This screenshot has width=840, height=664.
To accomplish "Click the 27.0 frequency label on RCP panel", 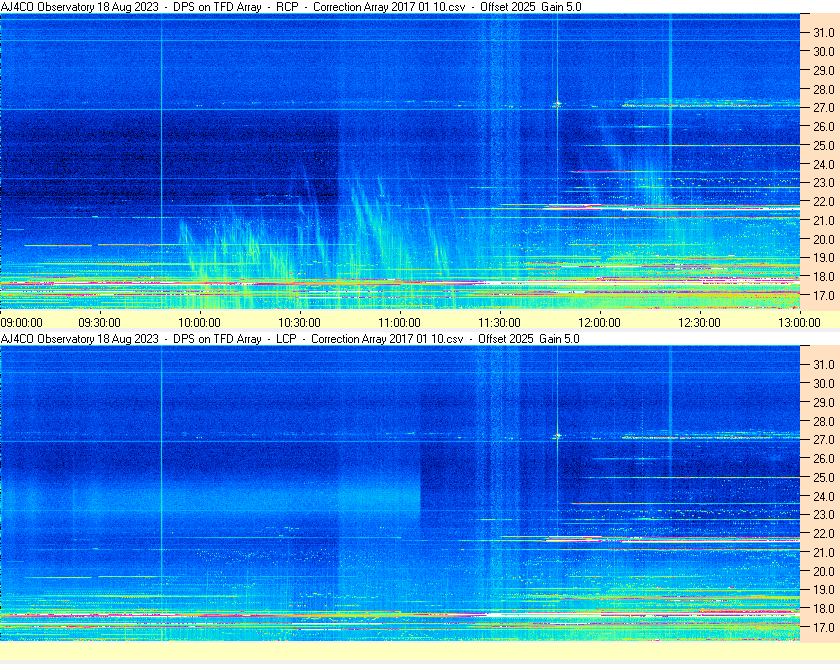I will (823, 108).
